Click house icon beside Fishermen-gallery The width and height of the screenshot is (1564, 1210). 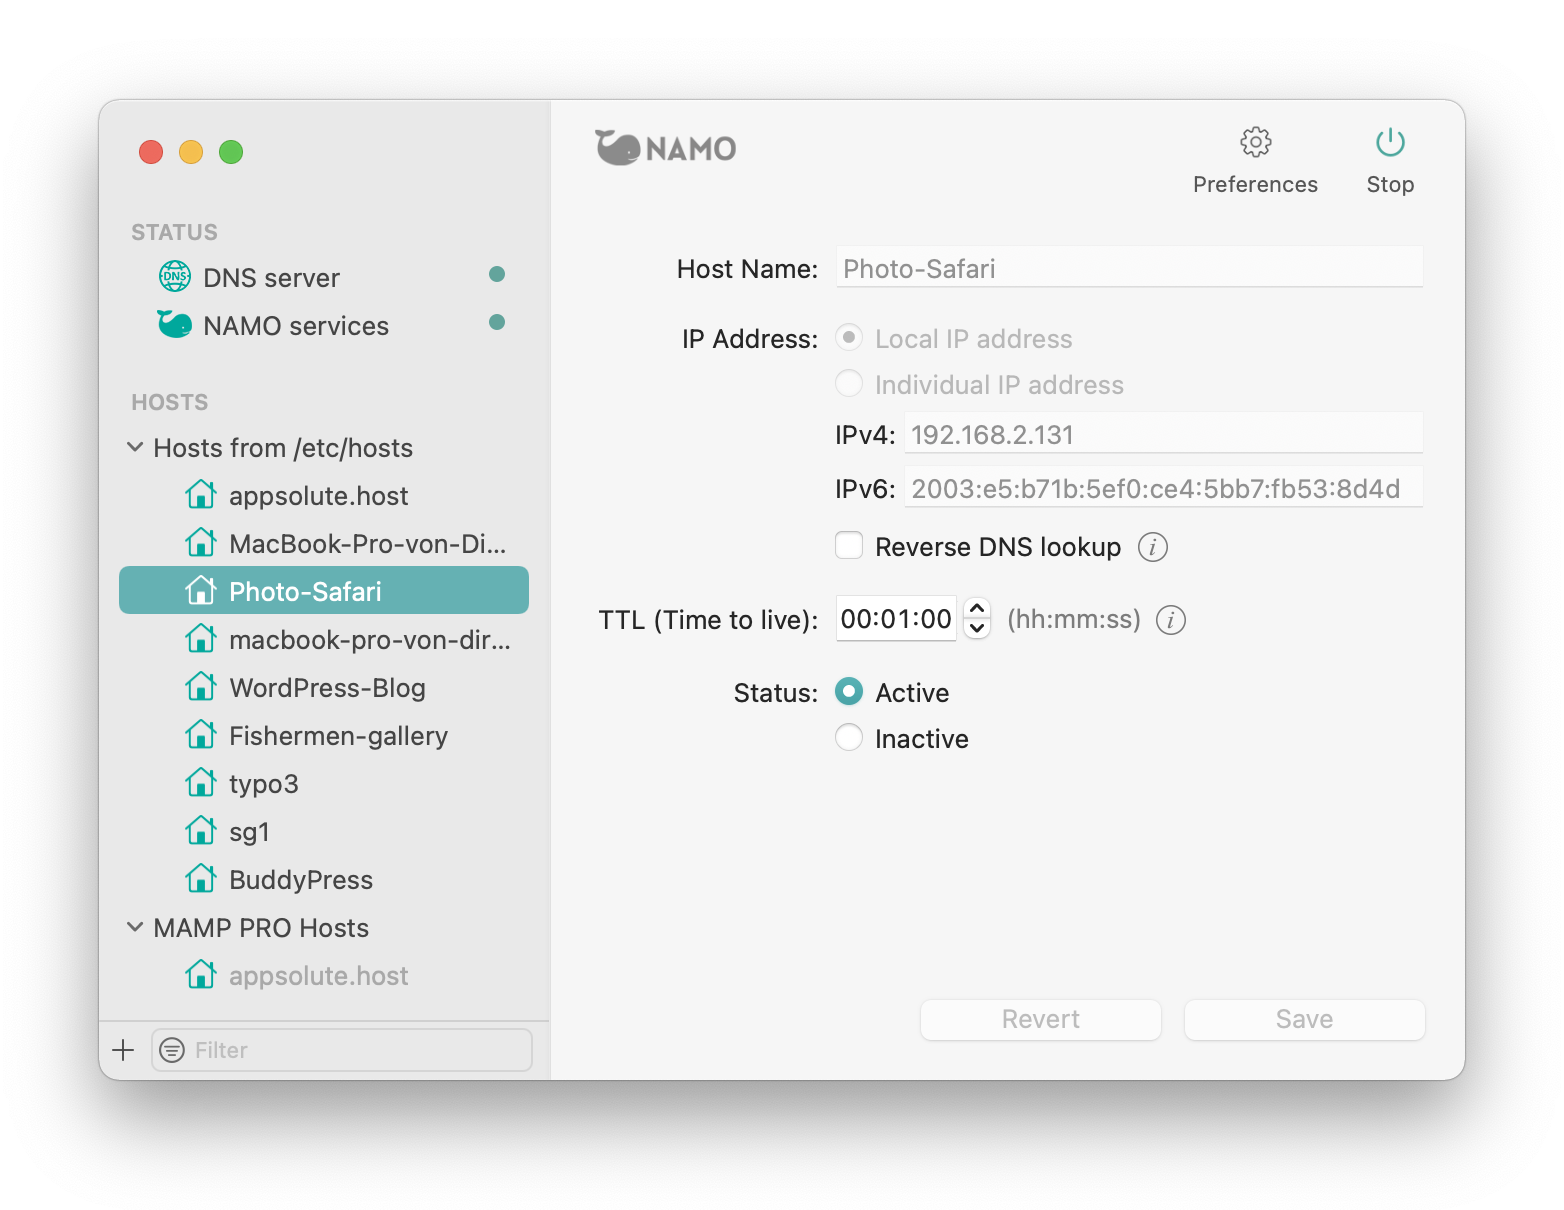point(201,734)
